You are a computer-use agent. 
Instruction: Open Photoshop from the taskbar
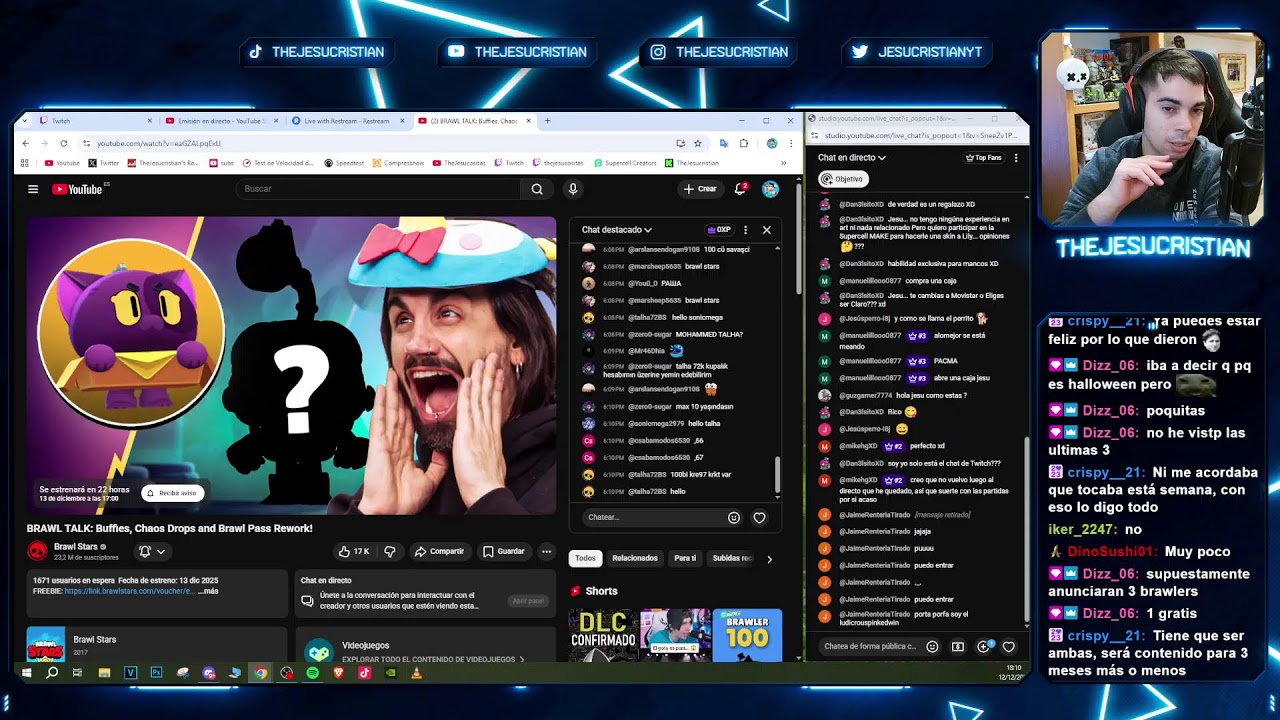click(156, 673)
